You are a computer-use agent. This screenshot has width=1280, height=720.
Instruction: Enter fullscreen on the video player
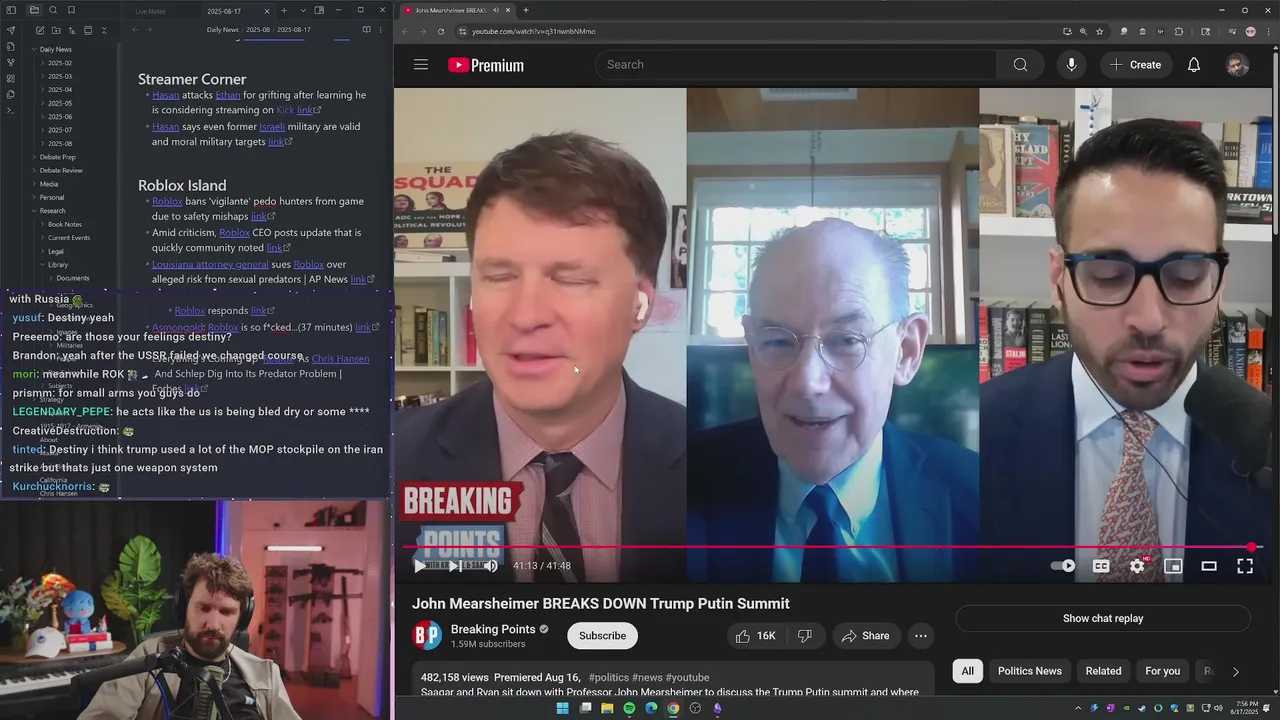(x=1245, y=566)
